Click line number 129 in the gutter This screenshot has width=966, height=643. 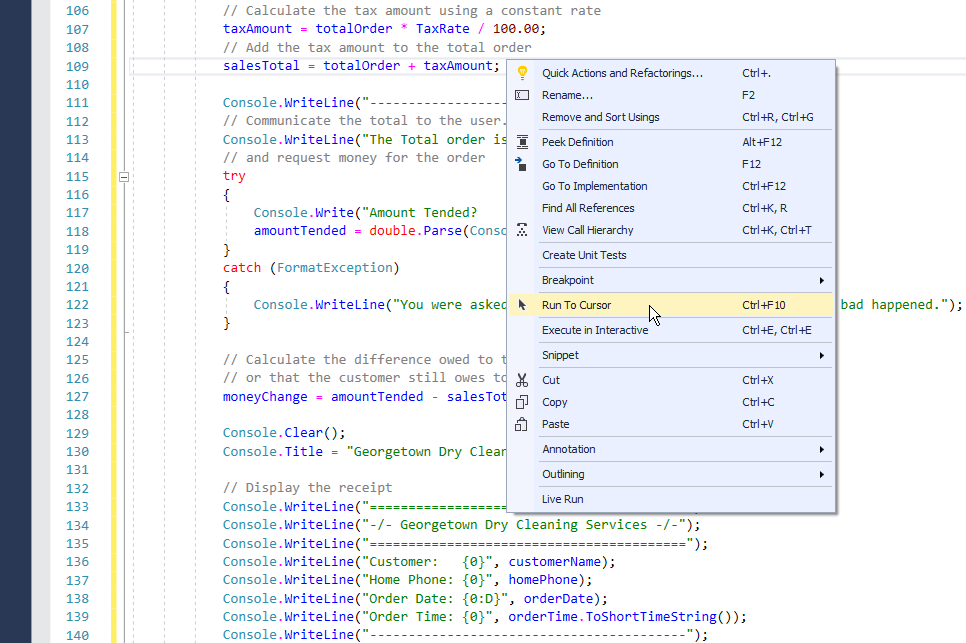click(78, 434)
